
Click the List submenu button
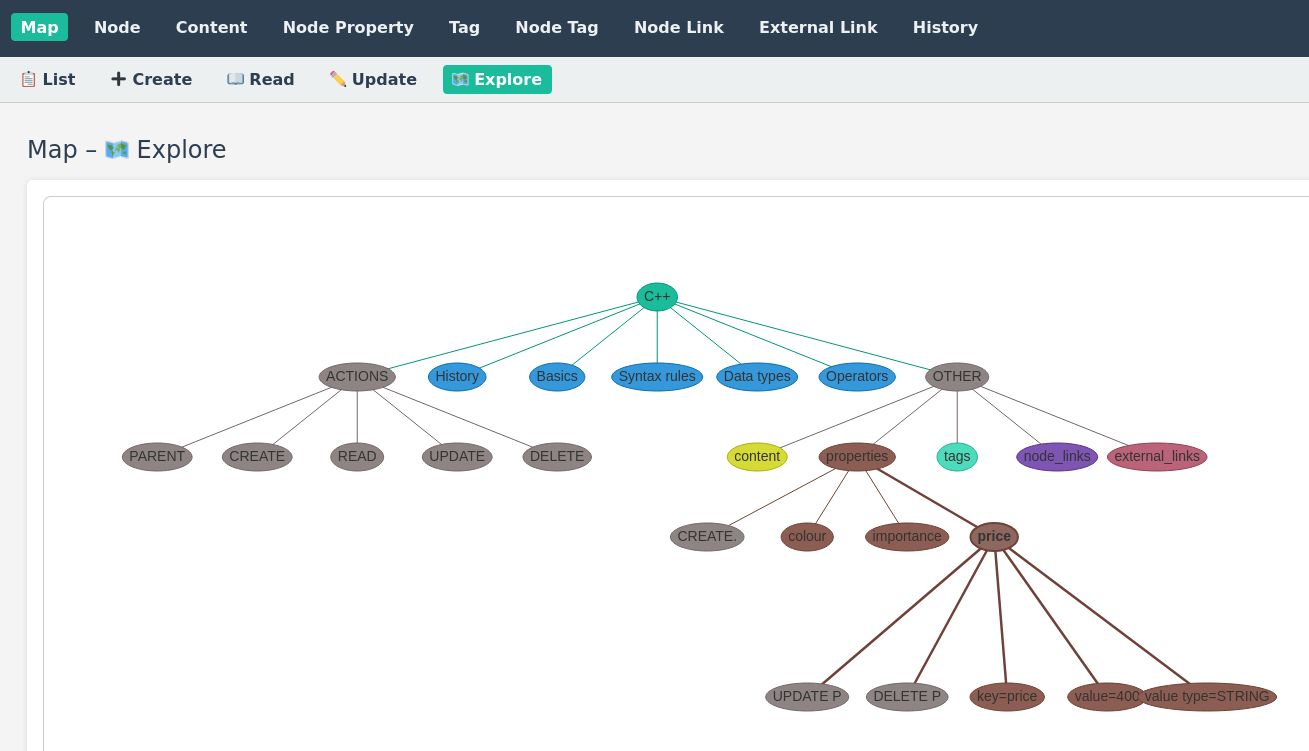(x=47, y=79)
